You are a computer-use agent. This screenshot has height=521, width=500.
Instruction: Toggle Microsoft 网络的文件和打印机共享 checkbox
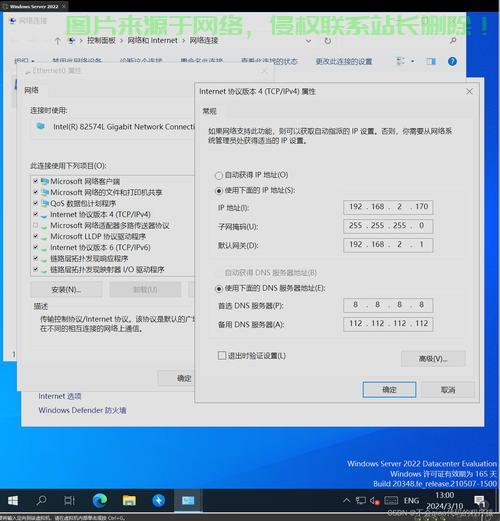[36, 192]
